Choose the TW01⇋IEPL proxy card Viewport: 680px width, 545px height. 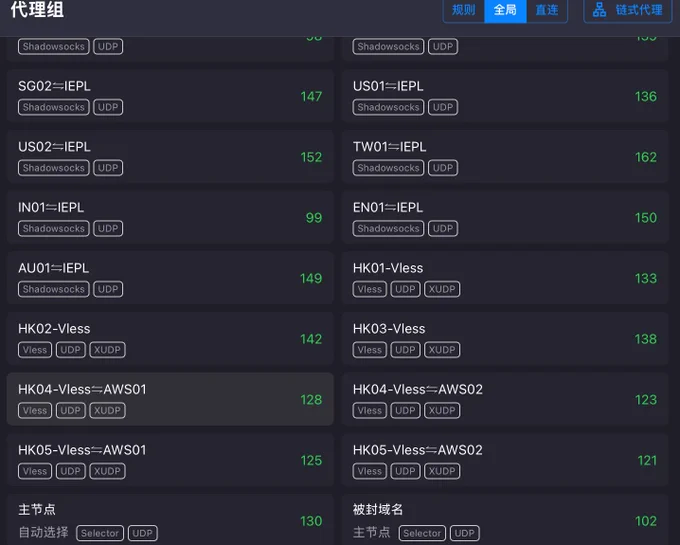pos(505,157)
